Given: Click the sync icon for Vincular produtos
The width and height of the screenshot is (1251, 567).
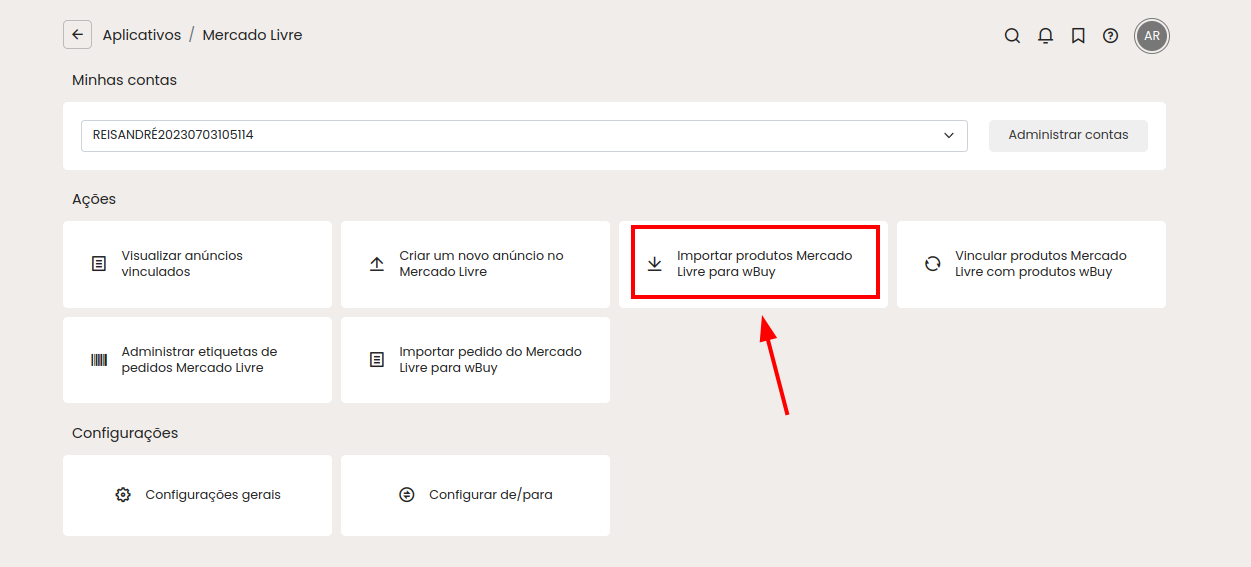Looking at the screenshot, I should click(x=933, y=264).
